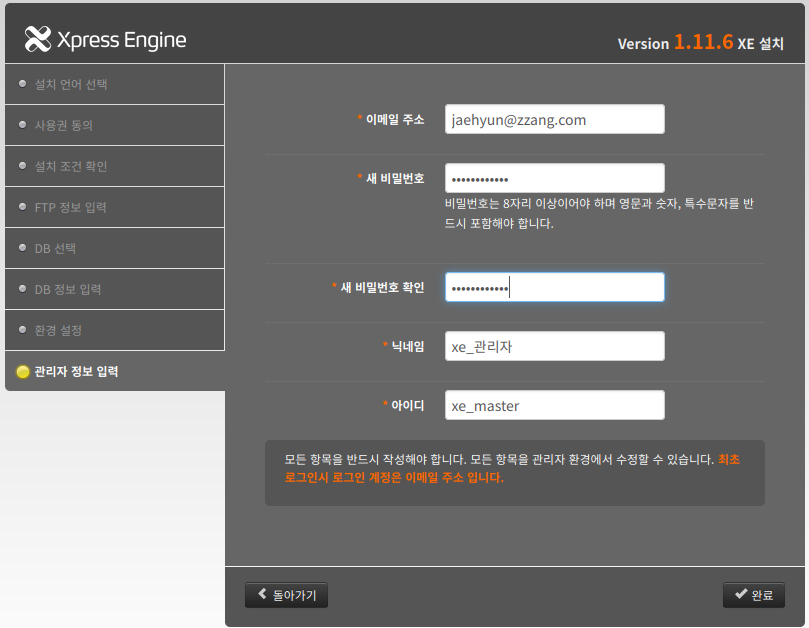
Task: Select the 설치 언어 선택 step
Action: pos(115,84)
